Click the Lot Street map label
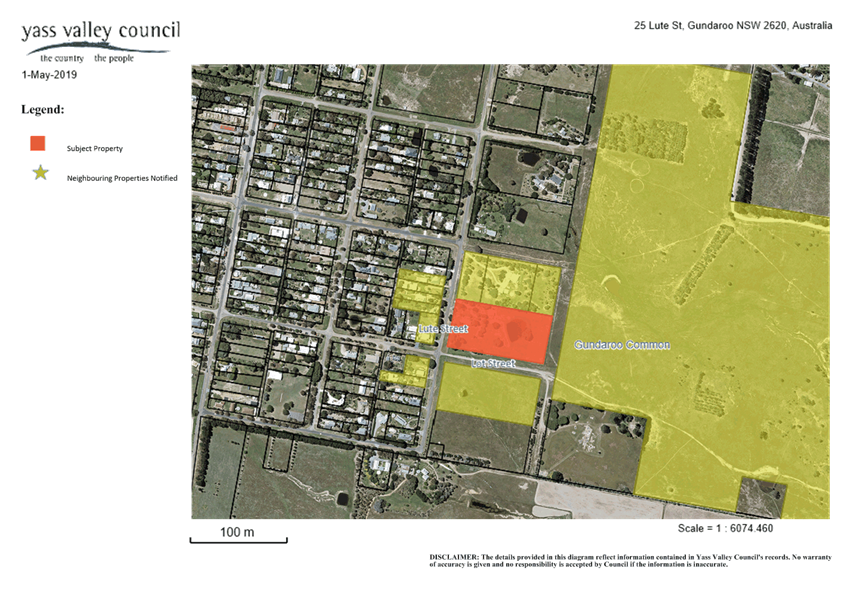Image resolution: width=856 pixels, height=599 pixels. [492, 364]
